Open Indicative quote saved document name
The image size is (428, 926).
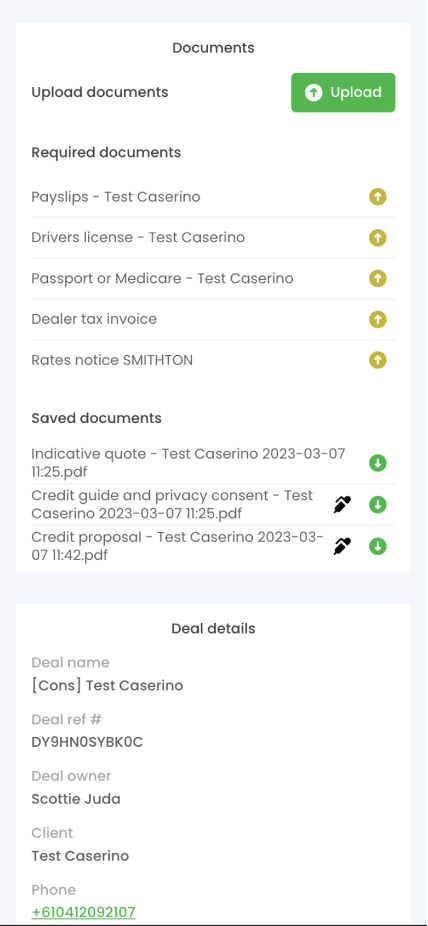(188, 463)
